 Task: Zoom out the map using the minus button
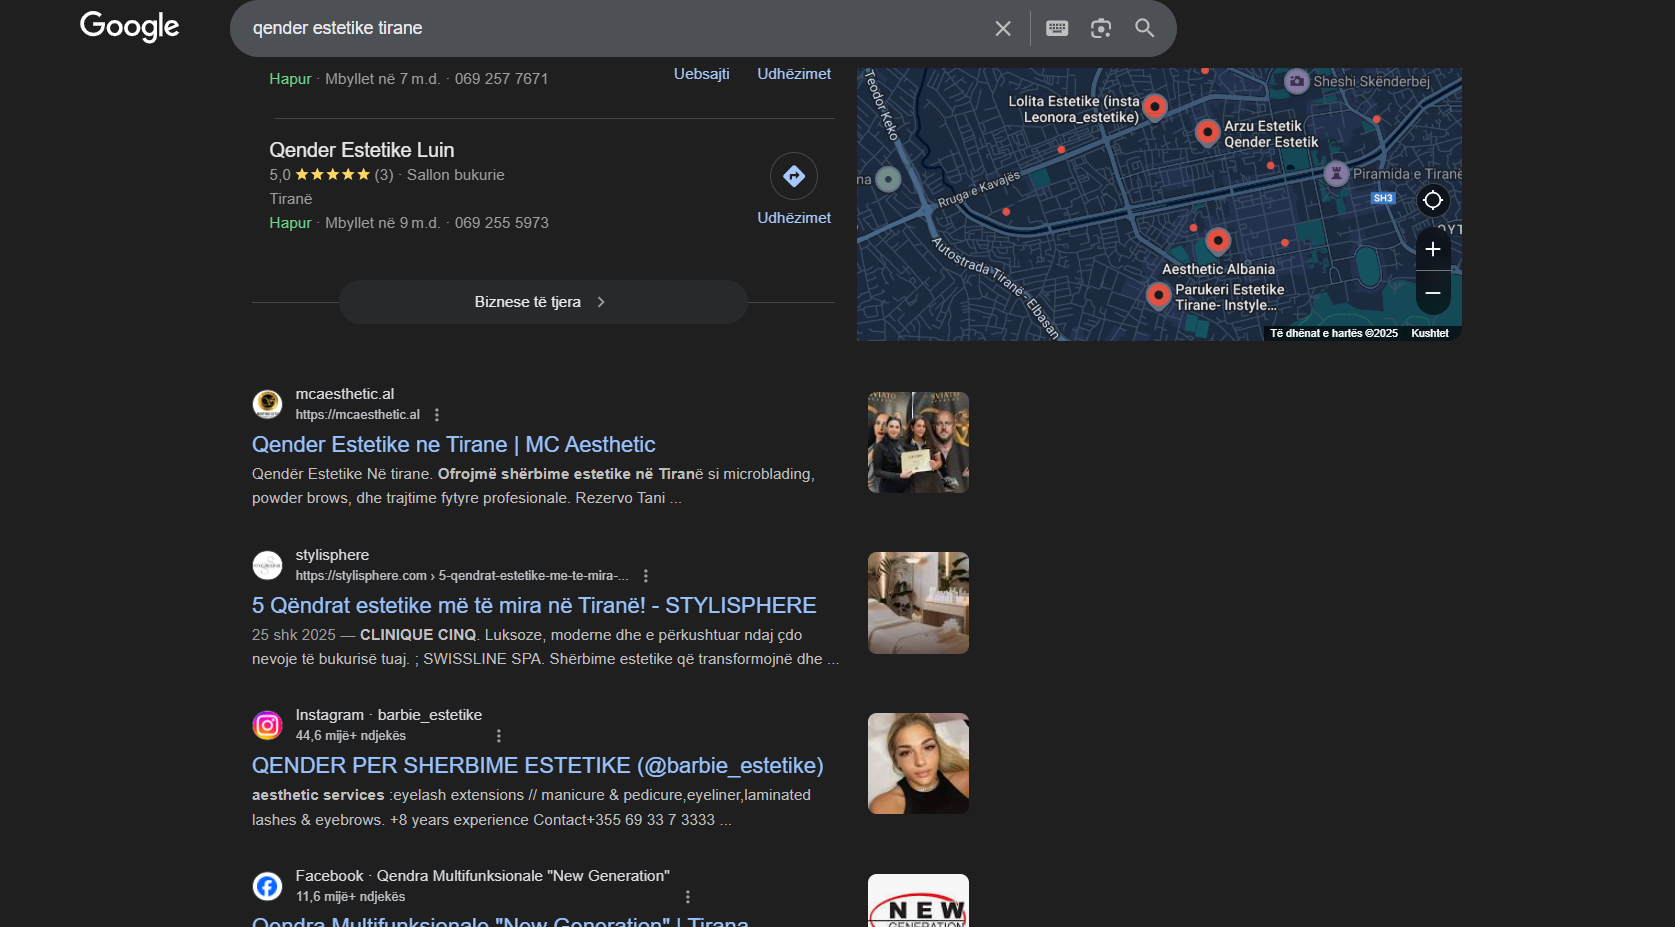click(1432, 293)
